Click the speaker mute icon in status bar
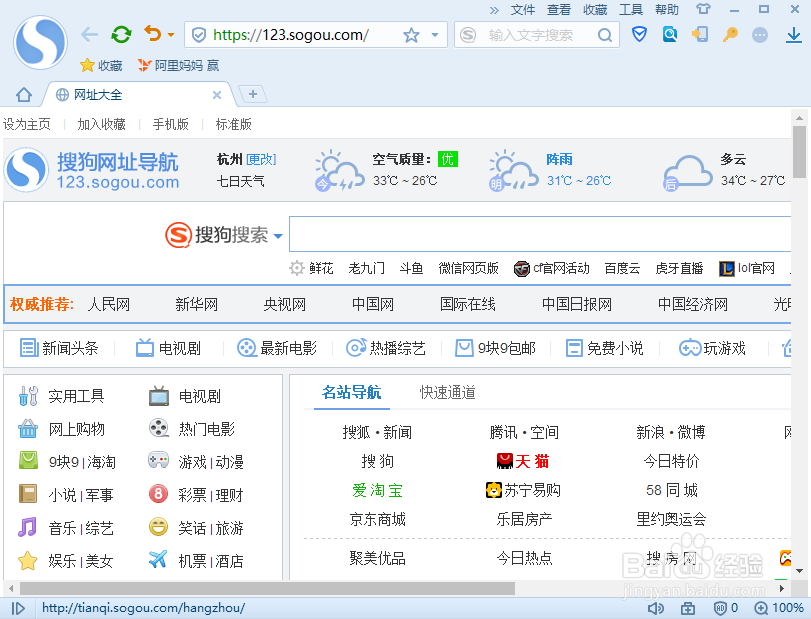 pos(655,608)
